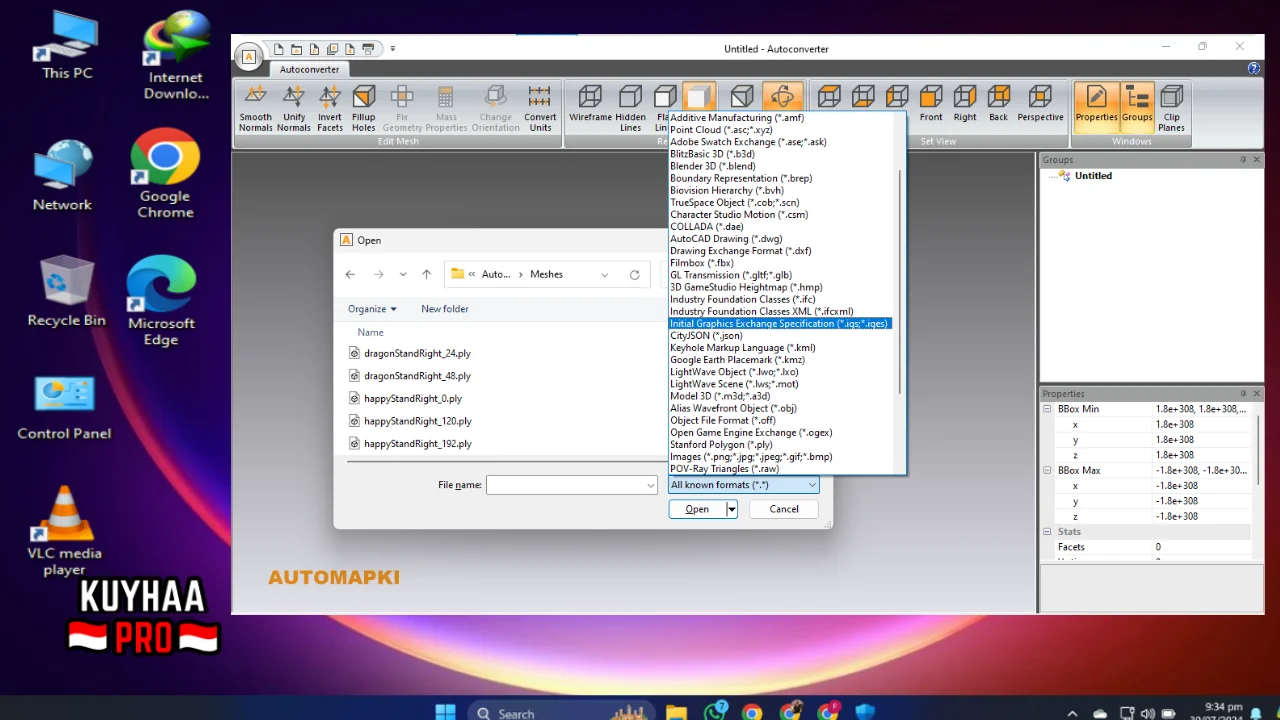Open the address bar path history dropdown
Screen dimensions: 1280x720
click(x=604, y=274)
